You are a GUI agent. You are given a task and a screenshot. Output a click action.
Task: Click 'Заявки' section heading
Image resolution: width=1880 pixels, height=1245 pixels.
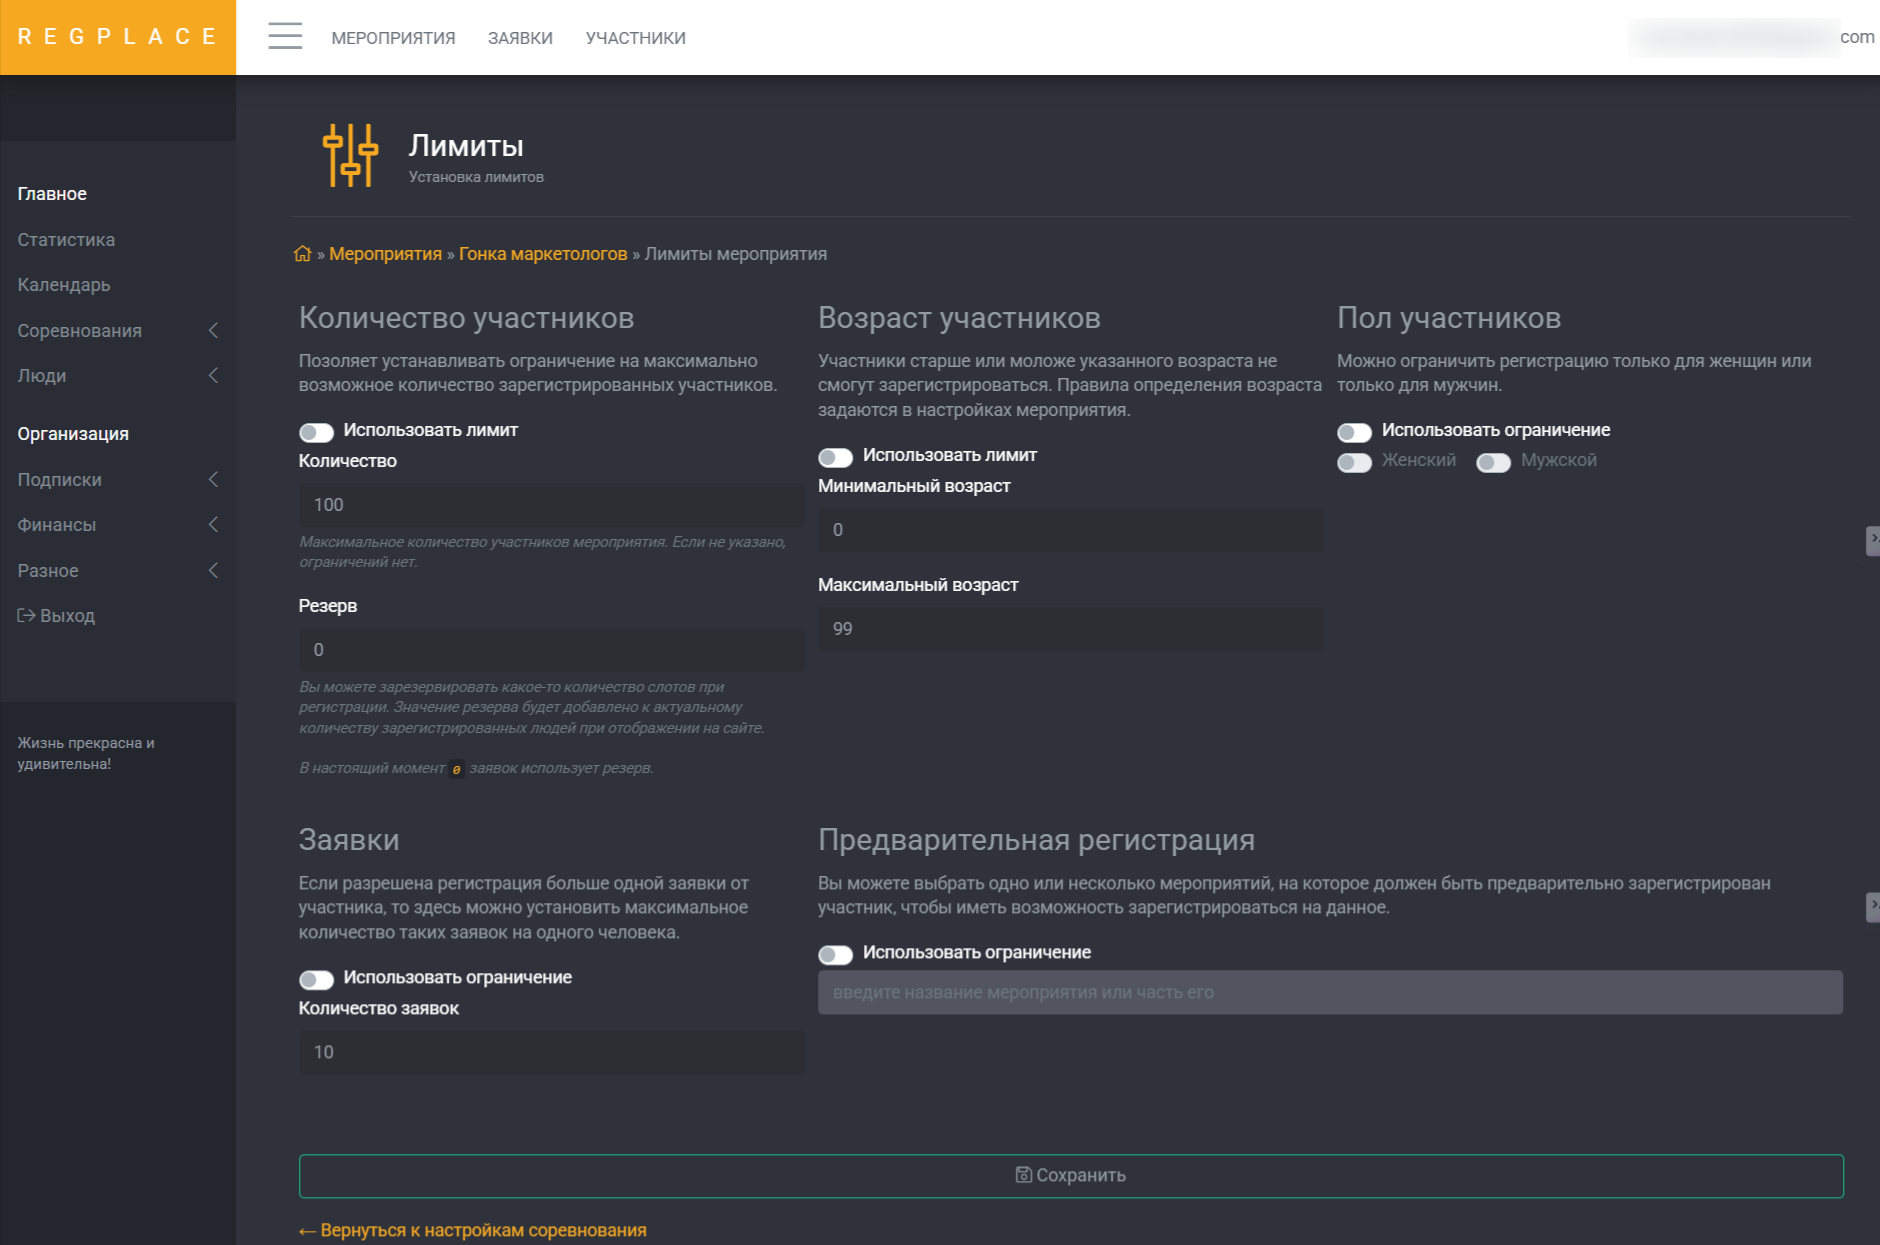pos(349,840)
